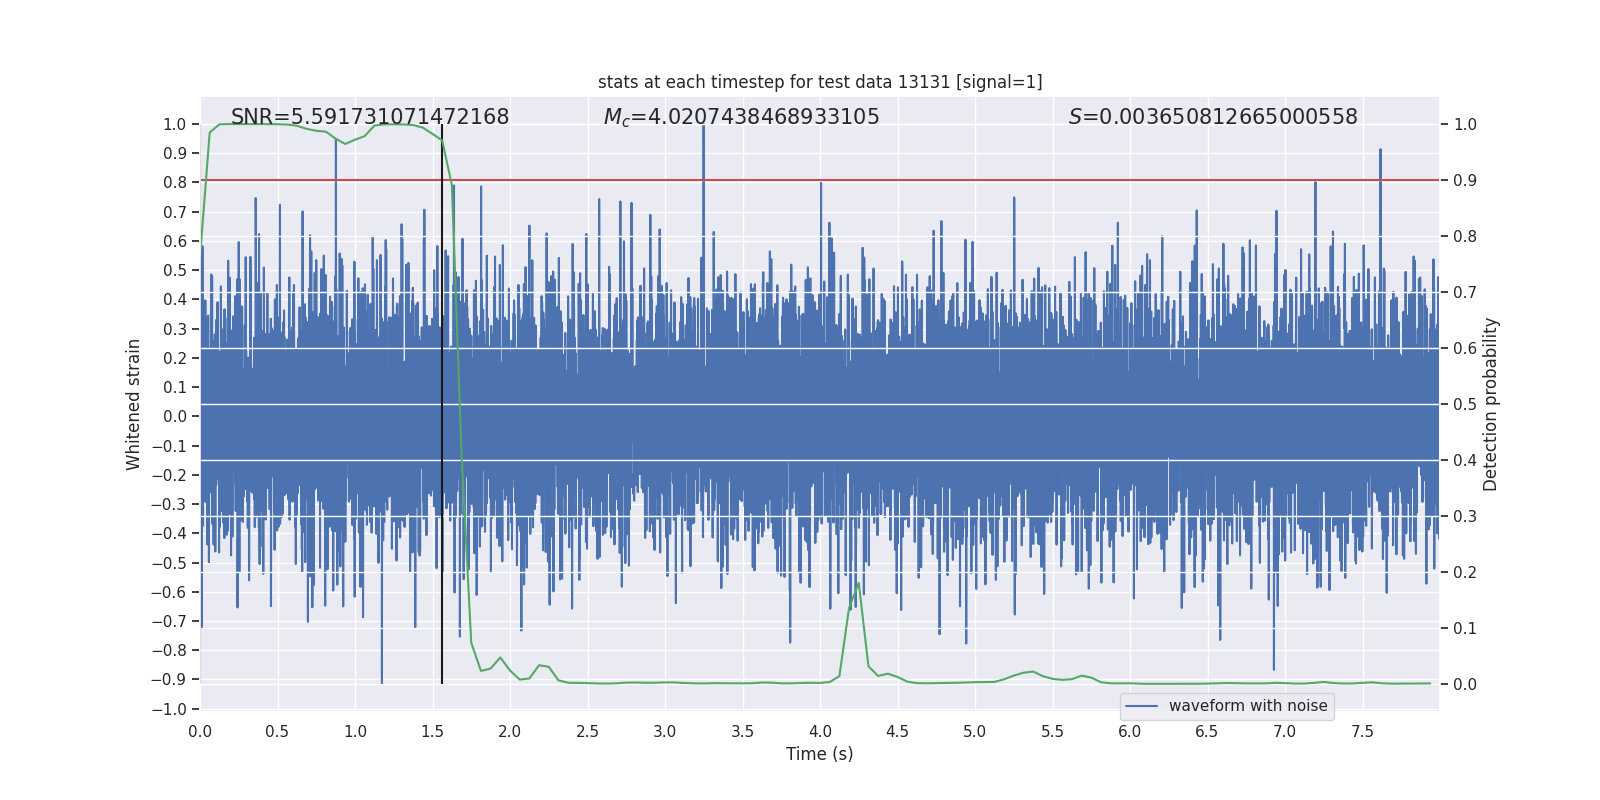Click the 'Whitened strain' y-axis label

point(134,404)
